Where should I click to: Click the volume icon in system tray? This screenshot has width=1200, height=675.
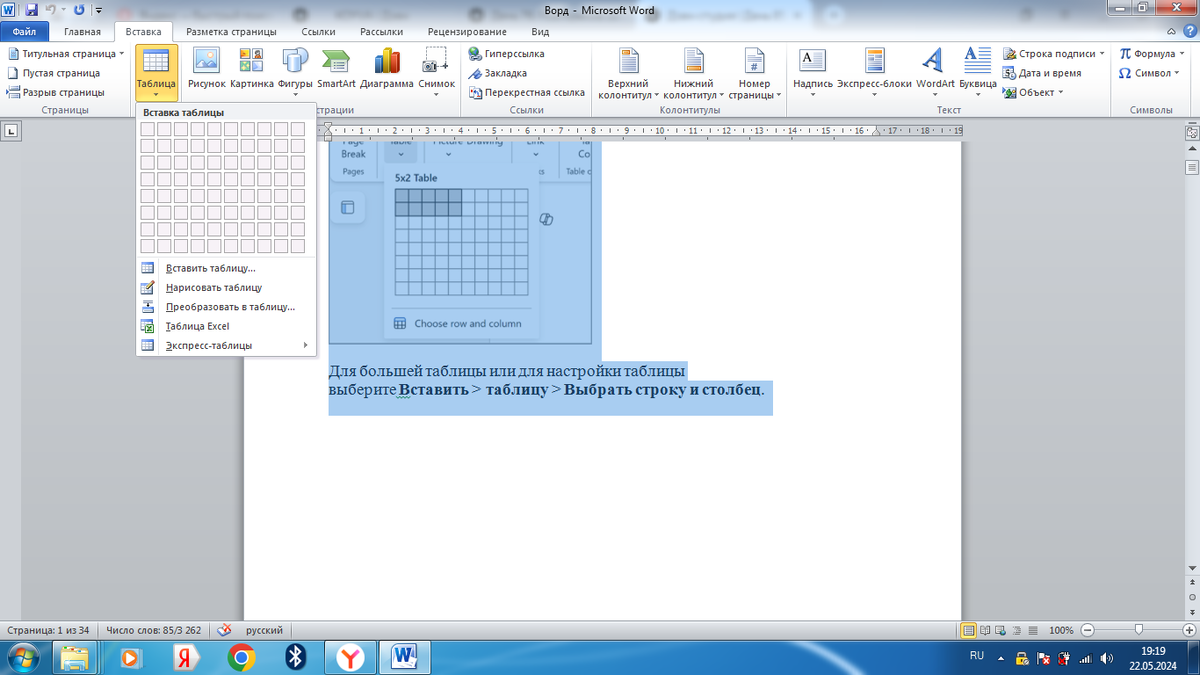(x=1107, y=658)
